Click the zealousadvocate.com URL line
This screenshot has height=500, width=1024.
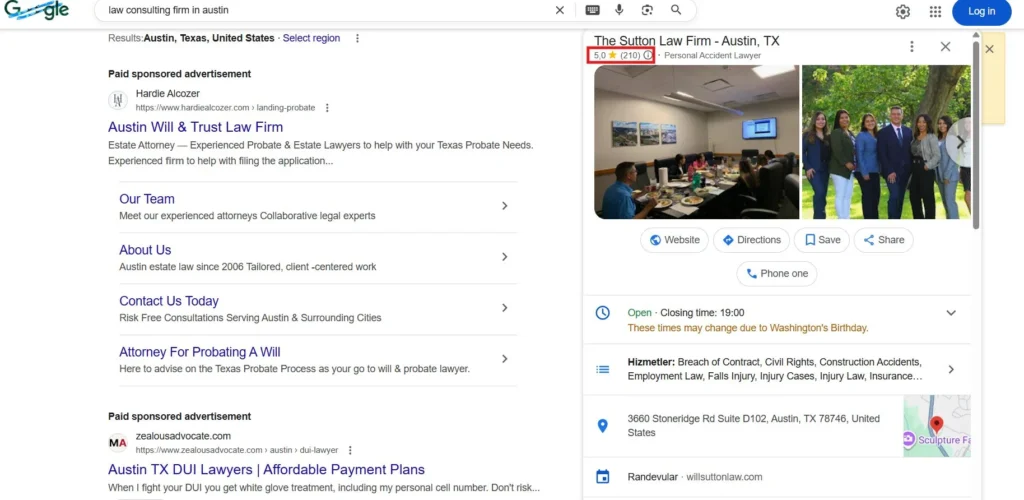click(x=237, y=450)
